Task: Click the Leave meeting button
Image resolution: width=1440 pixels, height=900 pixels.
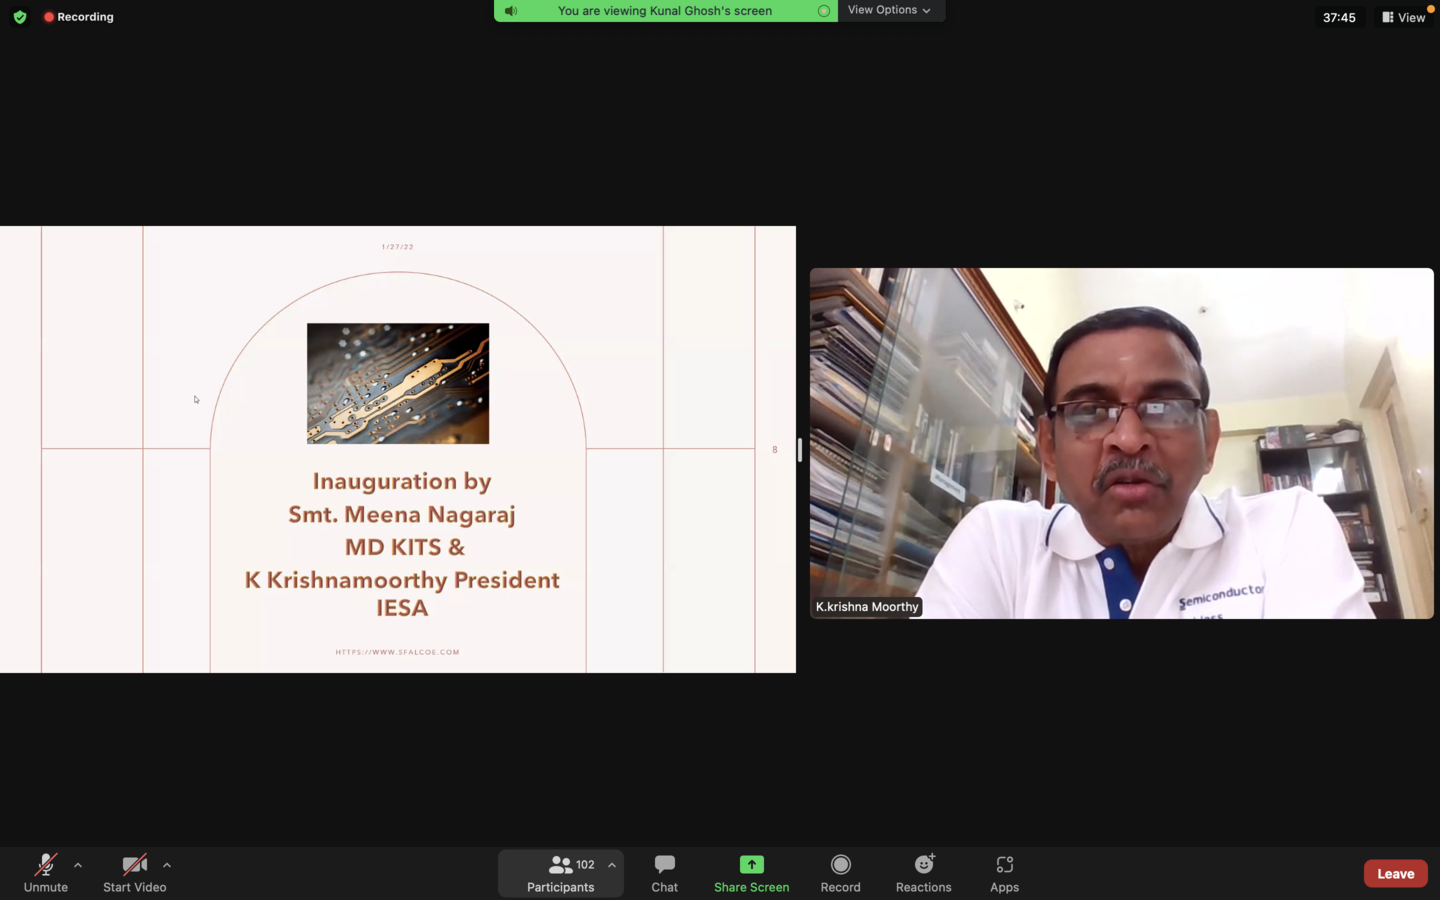Action: (1395, 873)
